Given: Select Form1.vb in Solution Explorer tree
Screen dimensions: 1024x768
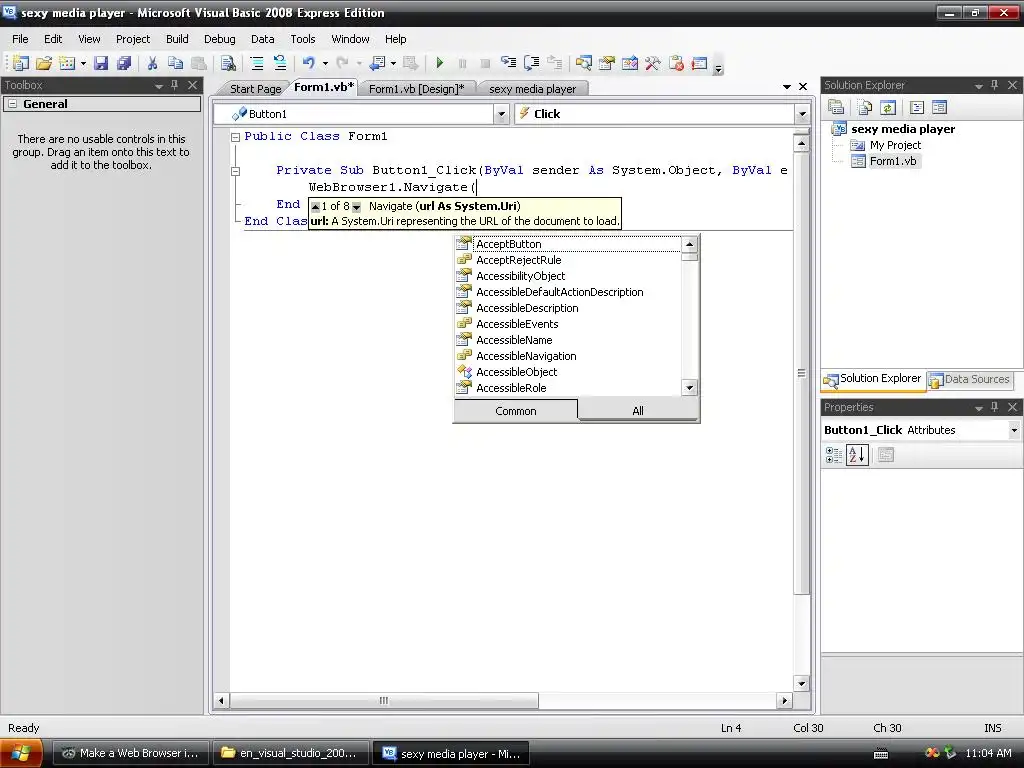Looking at the screenshot, I should (x=884, y=161).
